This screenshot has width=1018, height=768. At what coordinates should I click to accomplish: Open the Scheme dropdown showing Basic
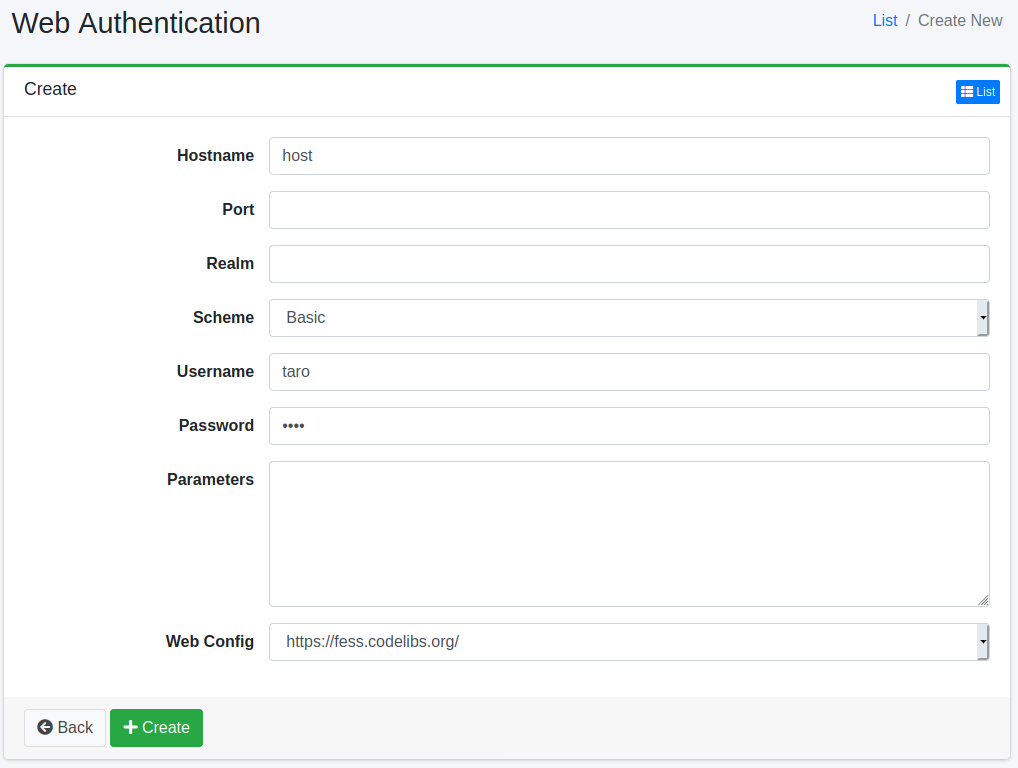(x=620, y=318)
